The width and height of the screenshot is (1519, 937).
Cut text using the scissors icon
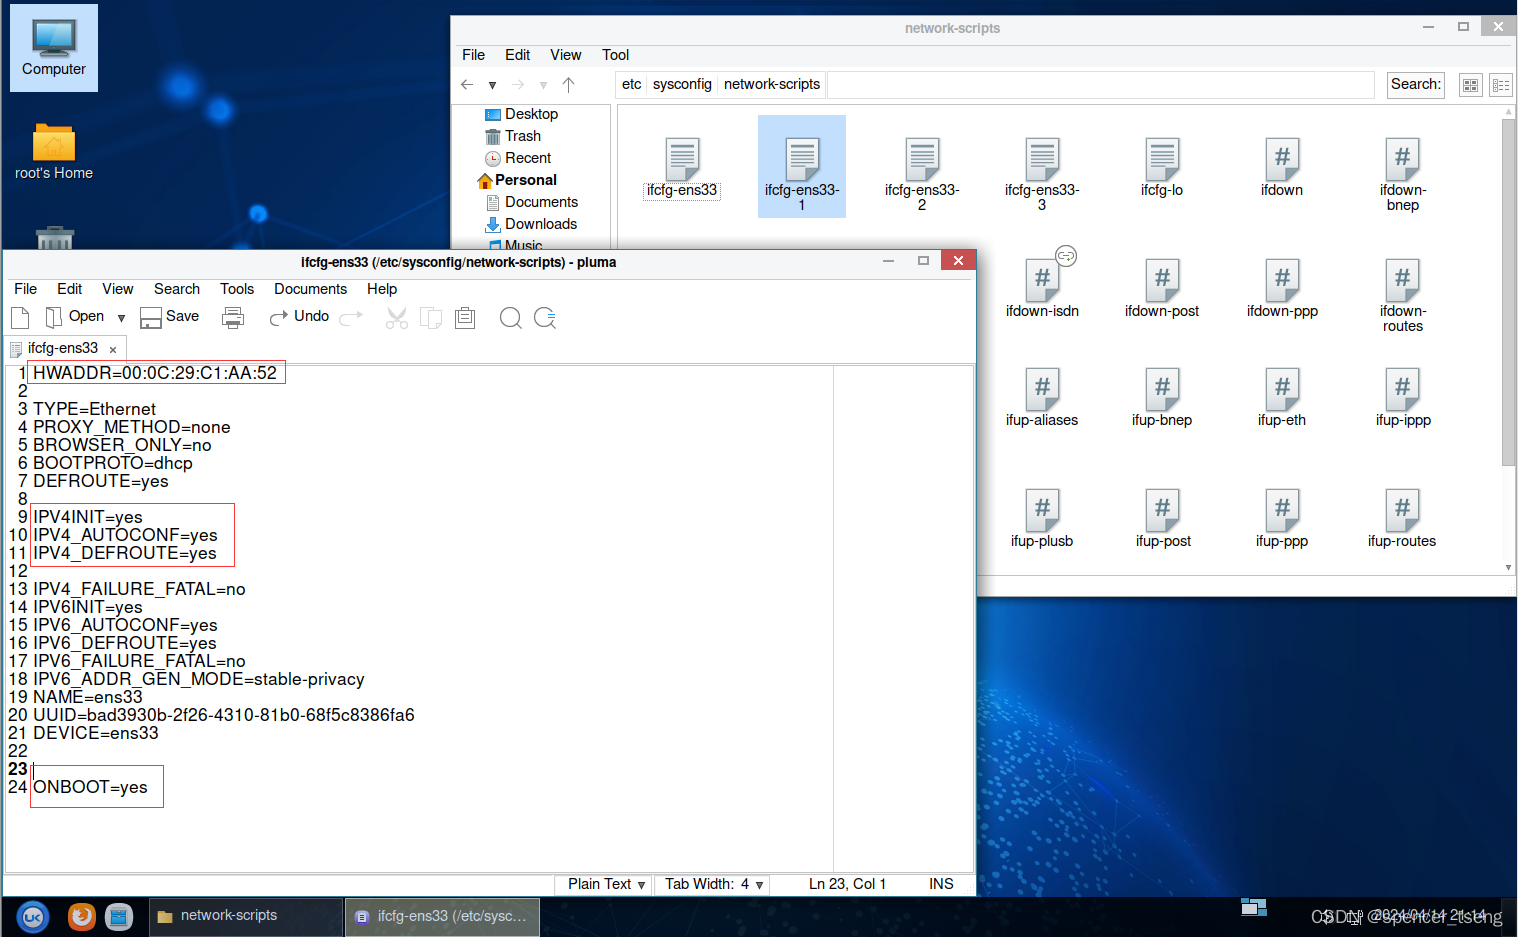click(396, 317)
